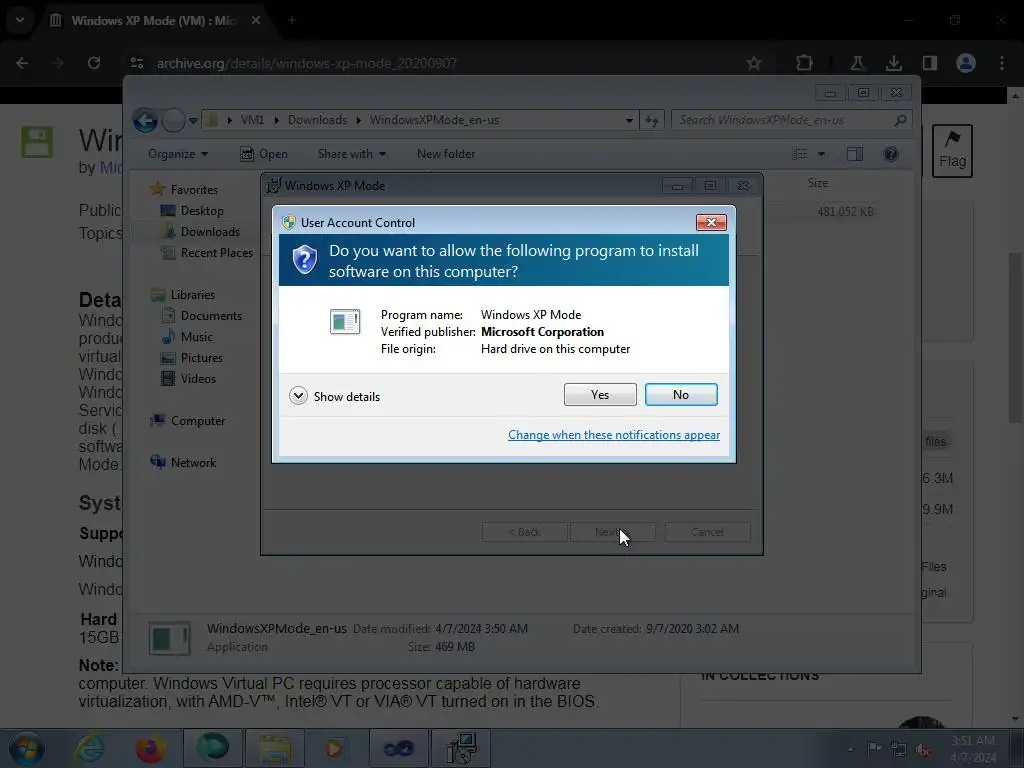Screen dimensions: 1024x768
Task: Click the Windows XP Mode program icon
Action: (x=345, y=321)
